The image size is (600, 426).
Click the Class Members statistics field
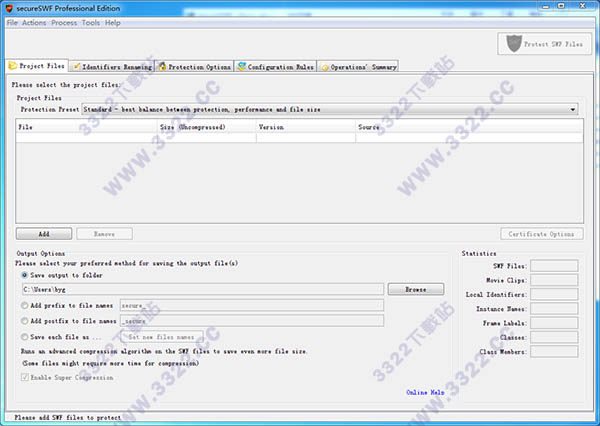coord(554,351)
